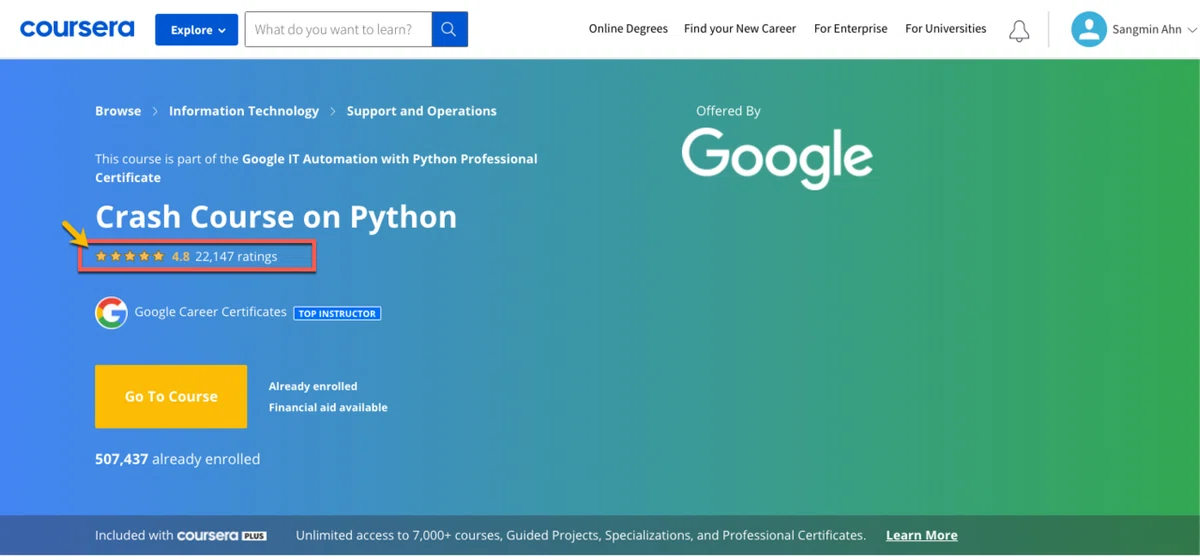Click the 507,437 already enrolled text

point(178,459)
